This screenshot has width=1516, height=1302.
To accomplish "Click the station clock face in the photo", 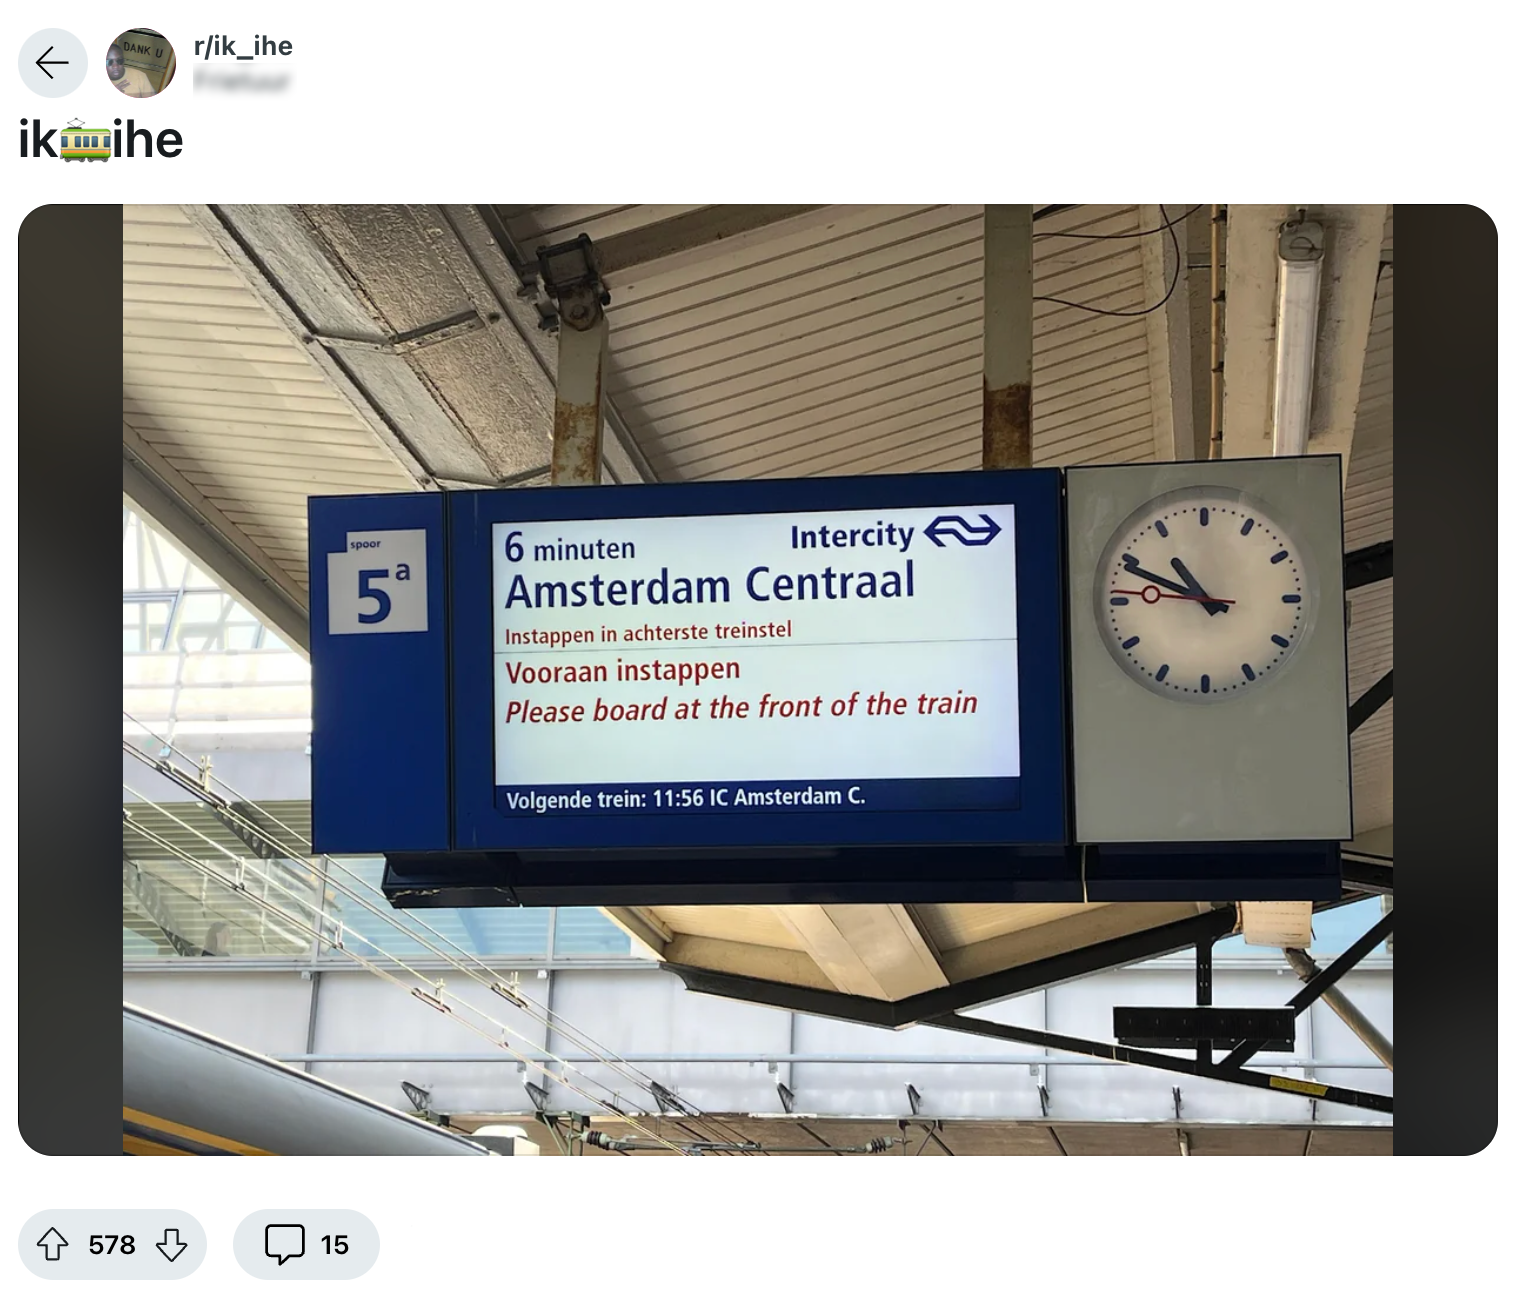I will click(x=1205, y=595).
